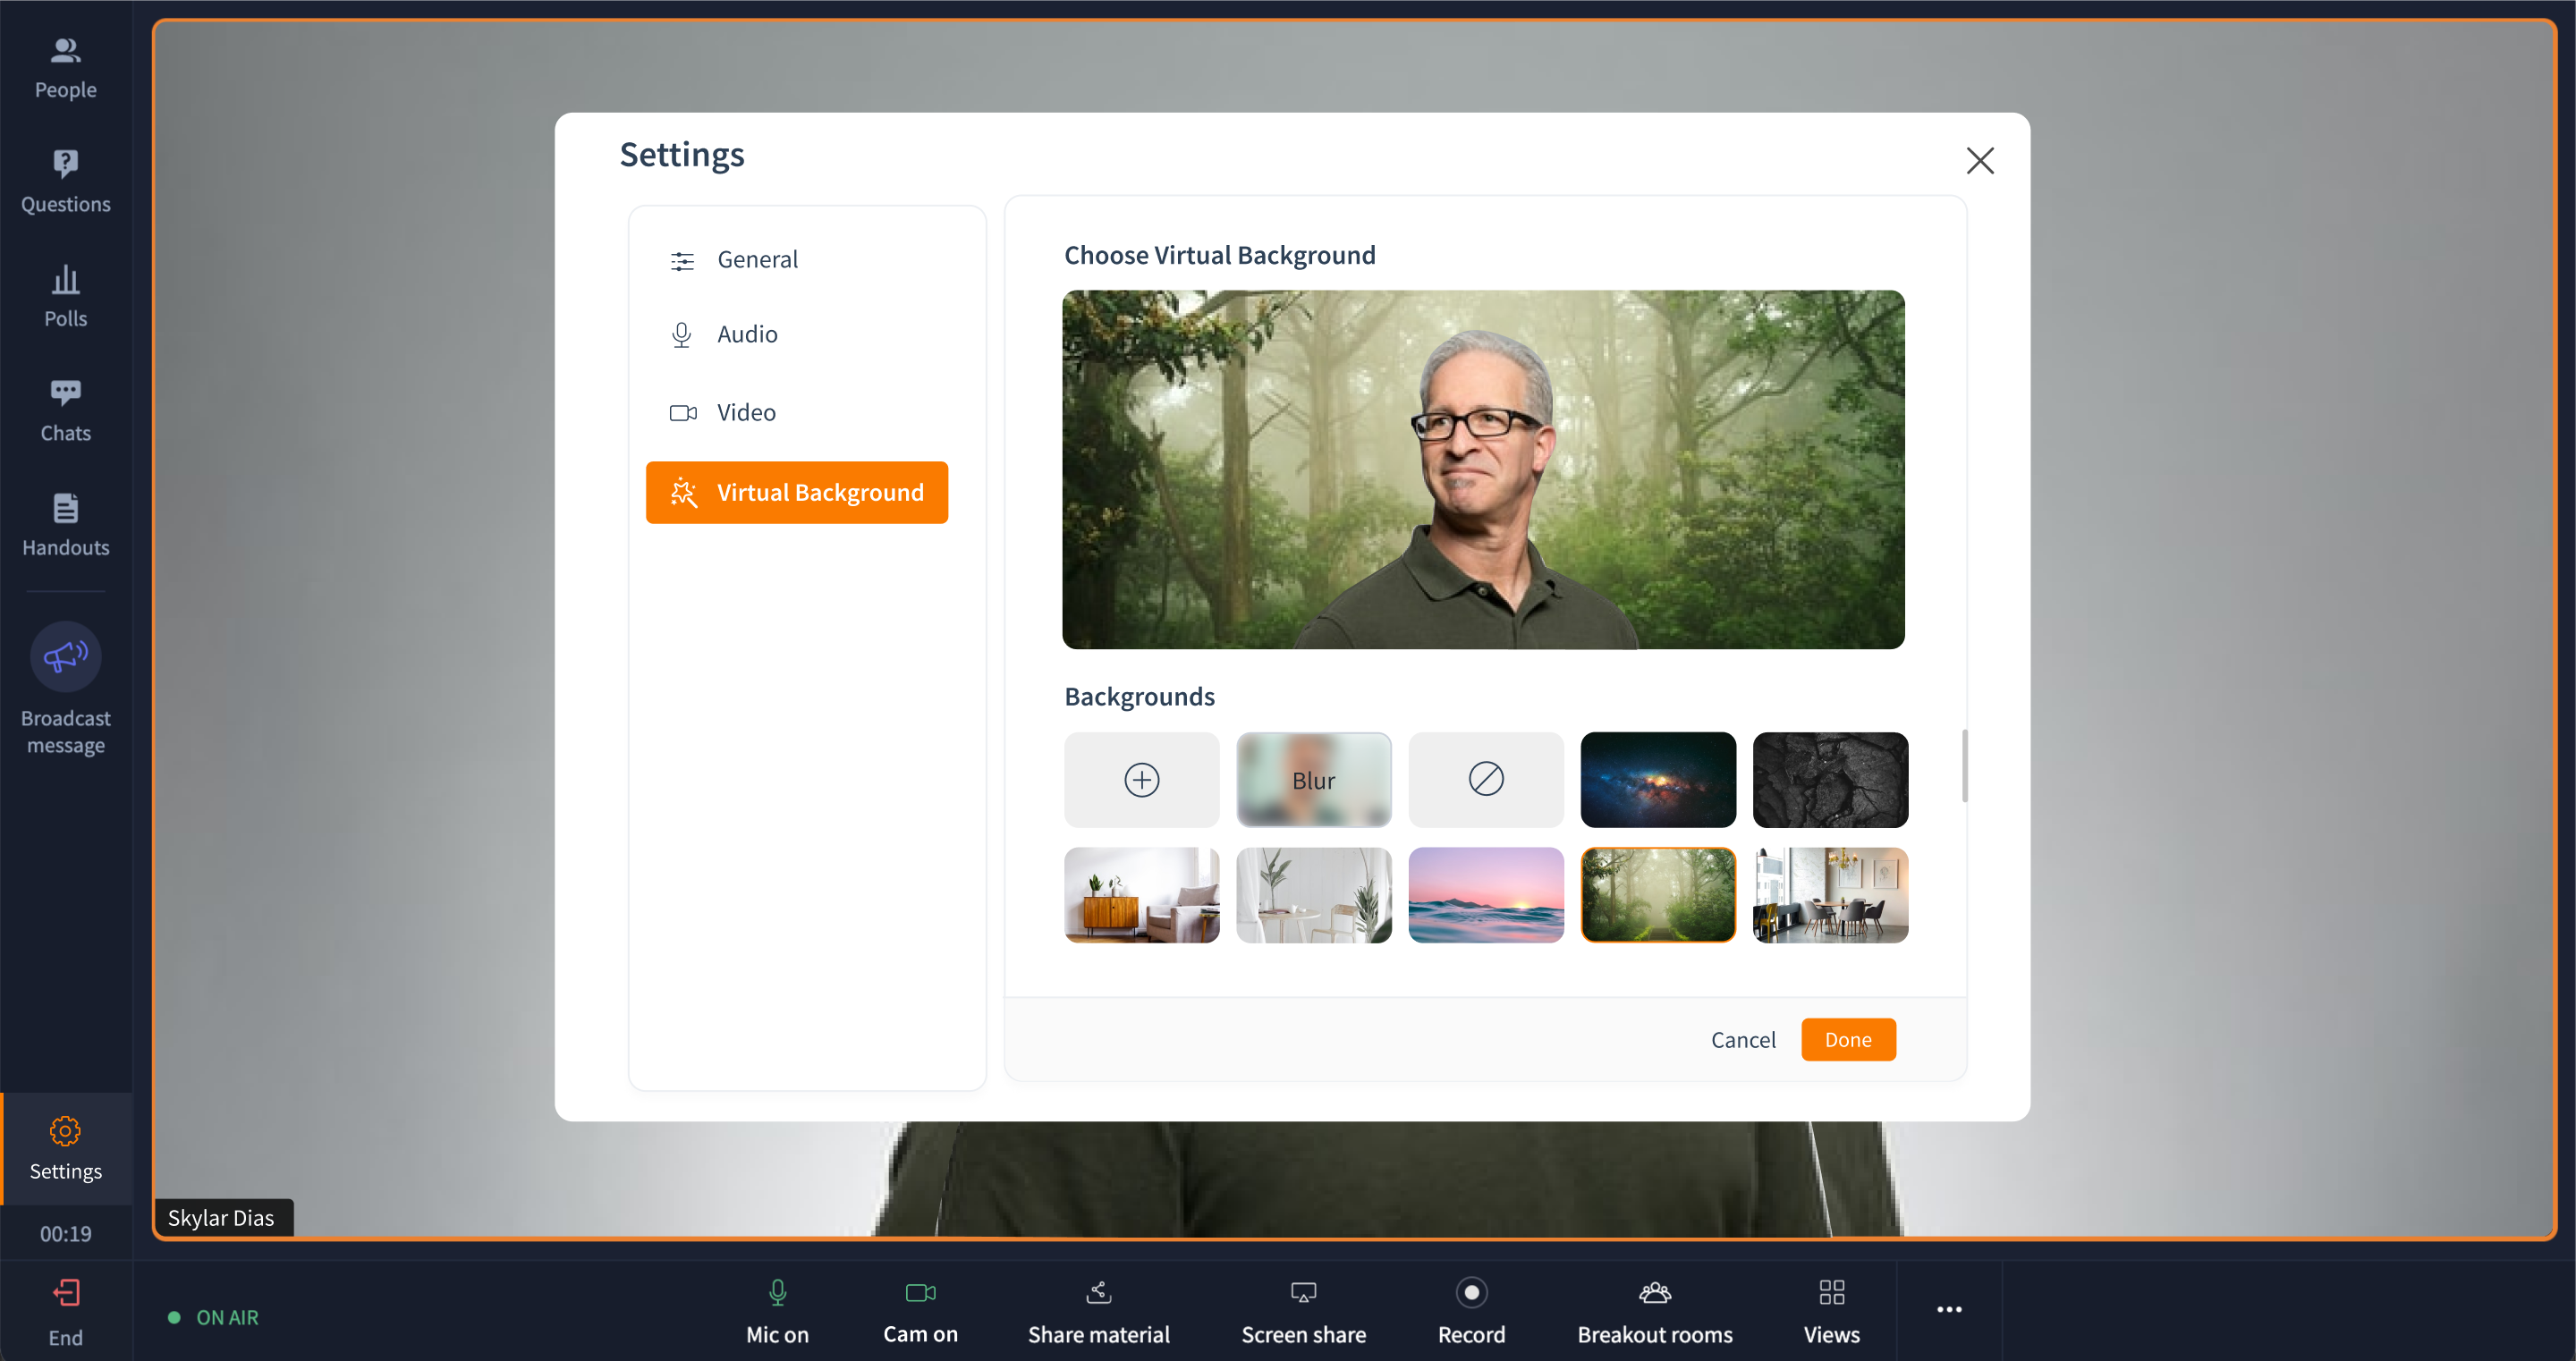Click the Broadcast message megaphone icon
Screen dimensions: 2576x1361
click(65, 657)
